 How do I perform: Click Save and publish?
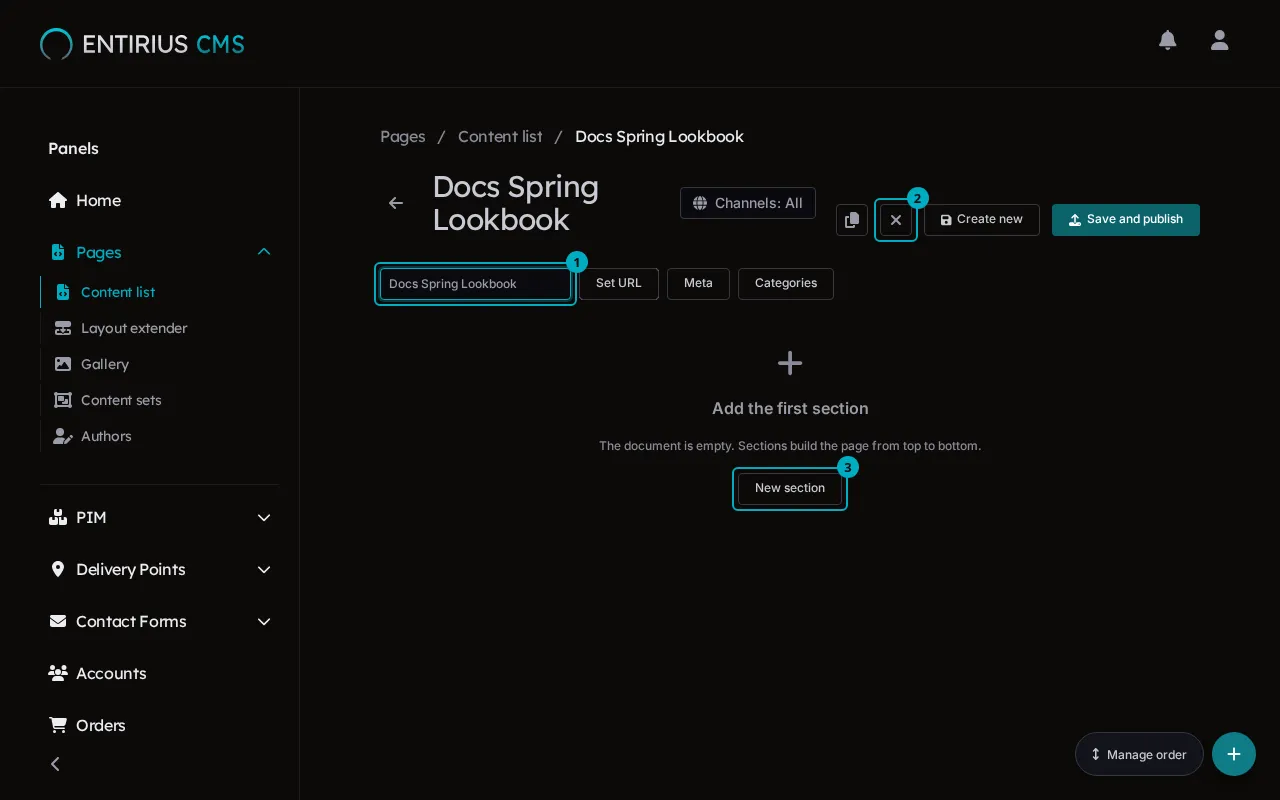coord(1126,220)
